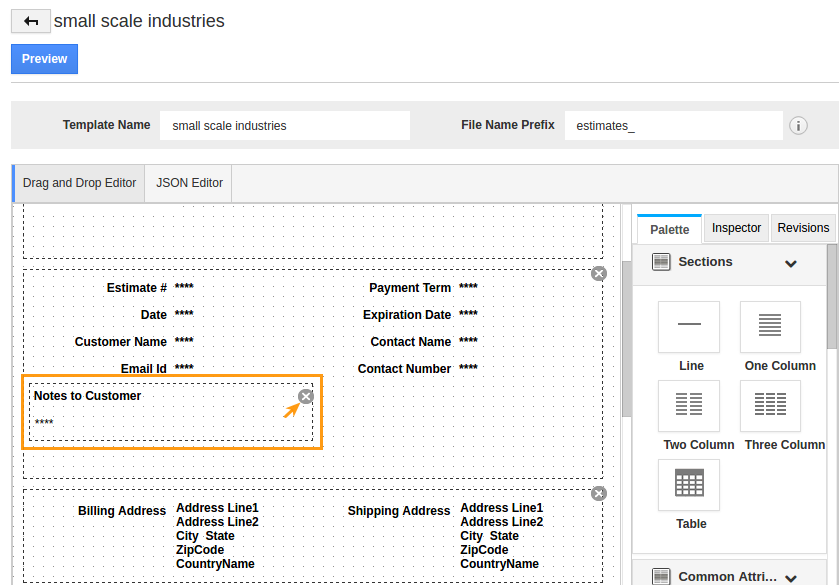This screenshot has height=585, width=840.
Task: Choose the Two Column section icon
Action: [x=689, y=406]
